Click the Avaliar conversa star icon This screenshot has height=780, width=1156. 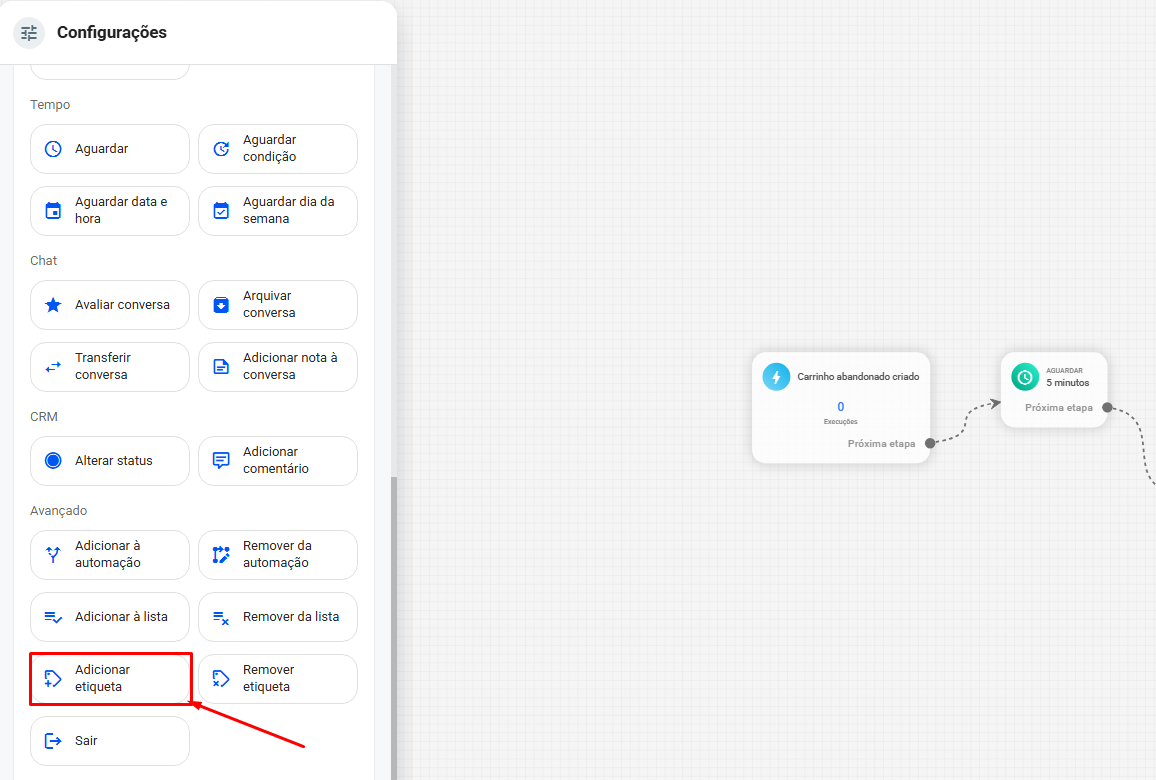(53, 304)
